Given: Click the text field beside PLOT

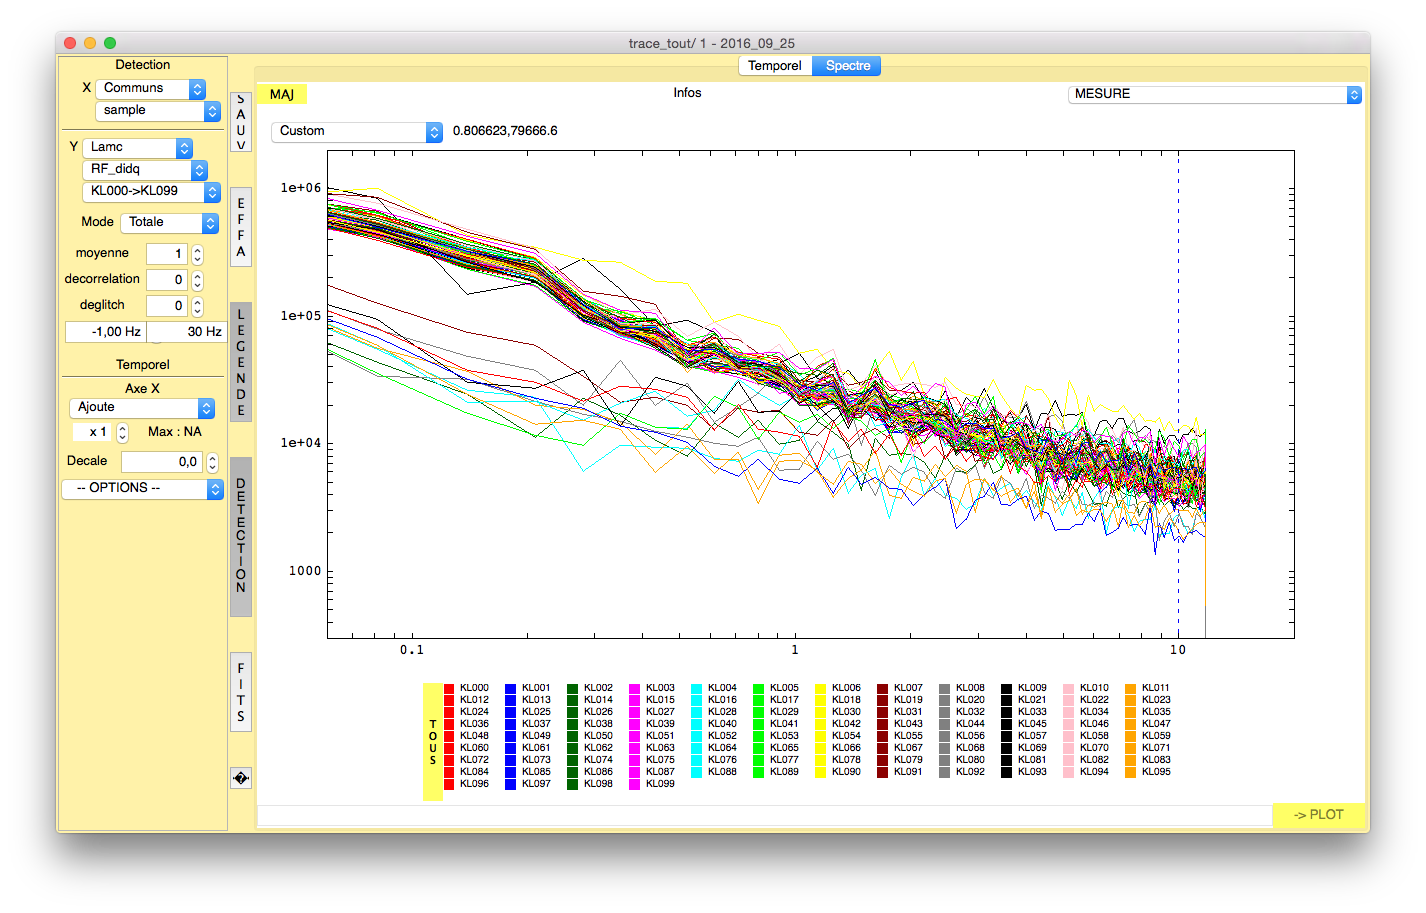Looking at the screenshot, I should coord(764,816).
